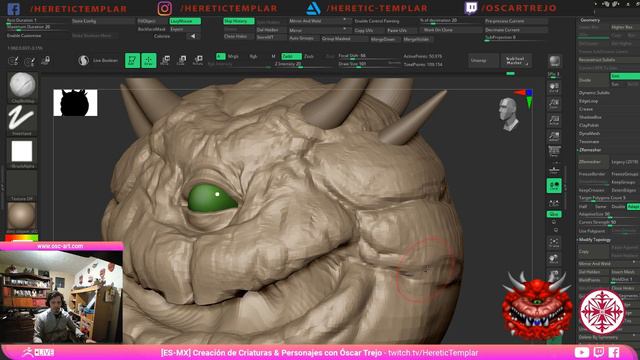Image resolution: width=640 pixels, height=360 pixels.
Task: Click the AAHalf icon in right shelf
Action: click(554, 136)
